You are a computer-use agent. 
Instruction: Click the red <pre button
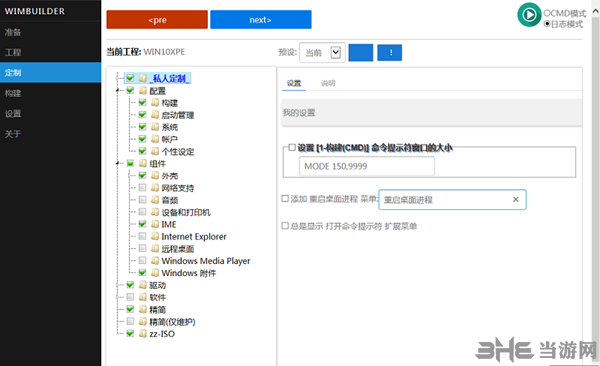(157, 20)
